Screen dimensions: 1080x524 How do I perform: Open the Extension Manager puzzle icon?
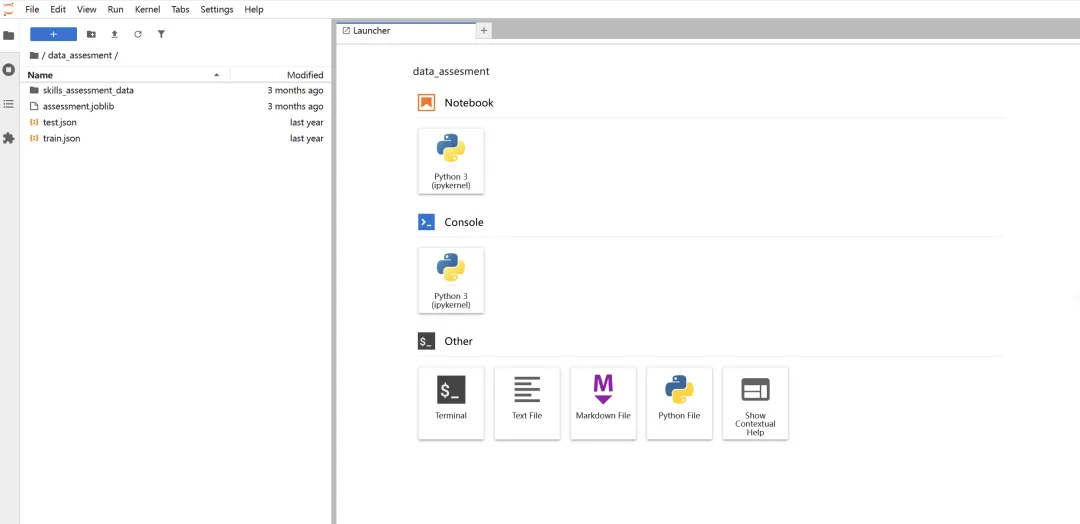[x=9, y=138]
